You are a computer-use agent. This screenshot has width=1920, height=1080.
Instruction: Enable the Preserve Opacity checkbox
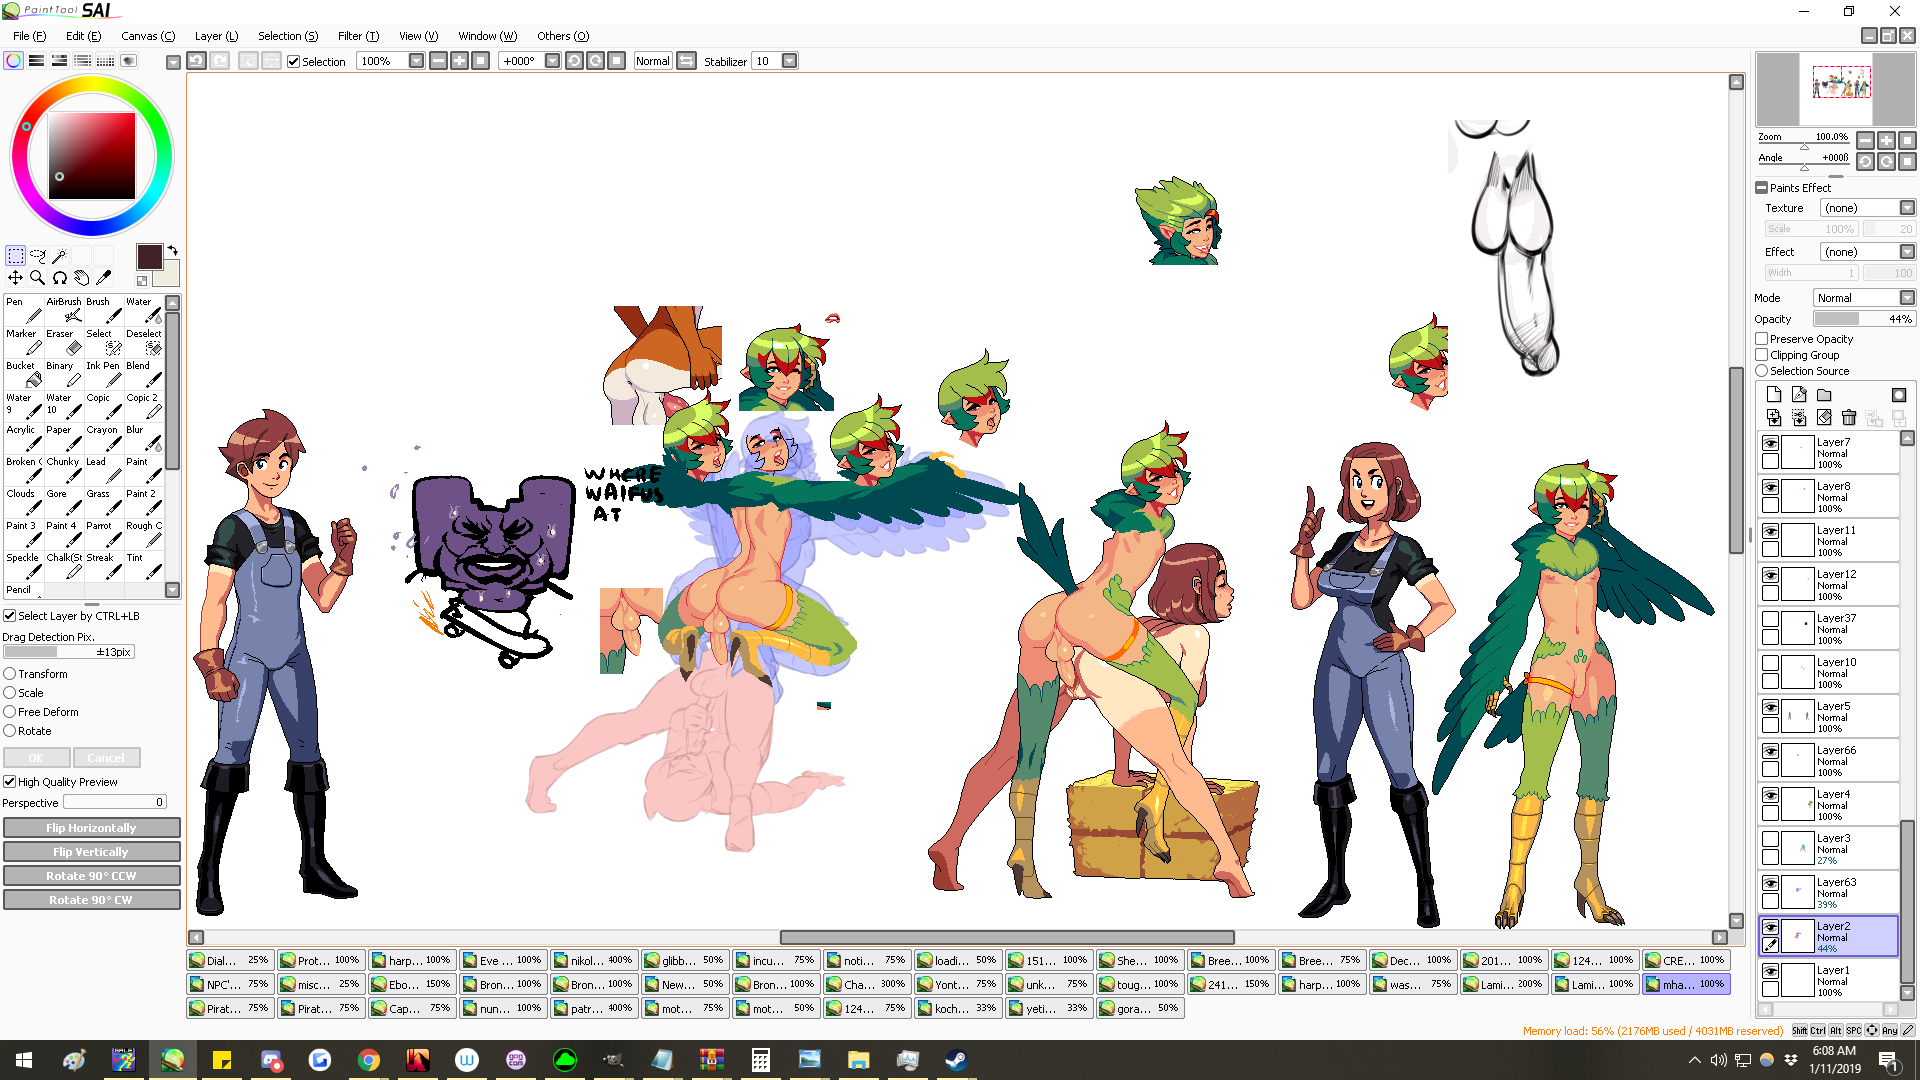coord(1762,339)
